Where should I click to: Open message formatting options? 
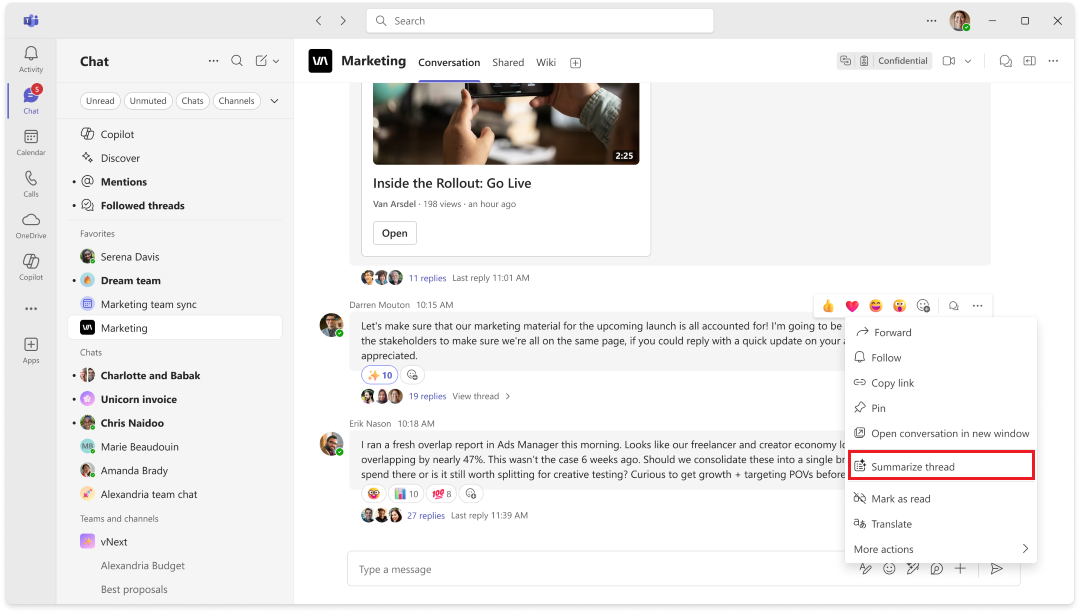[866, 568]
